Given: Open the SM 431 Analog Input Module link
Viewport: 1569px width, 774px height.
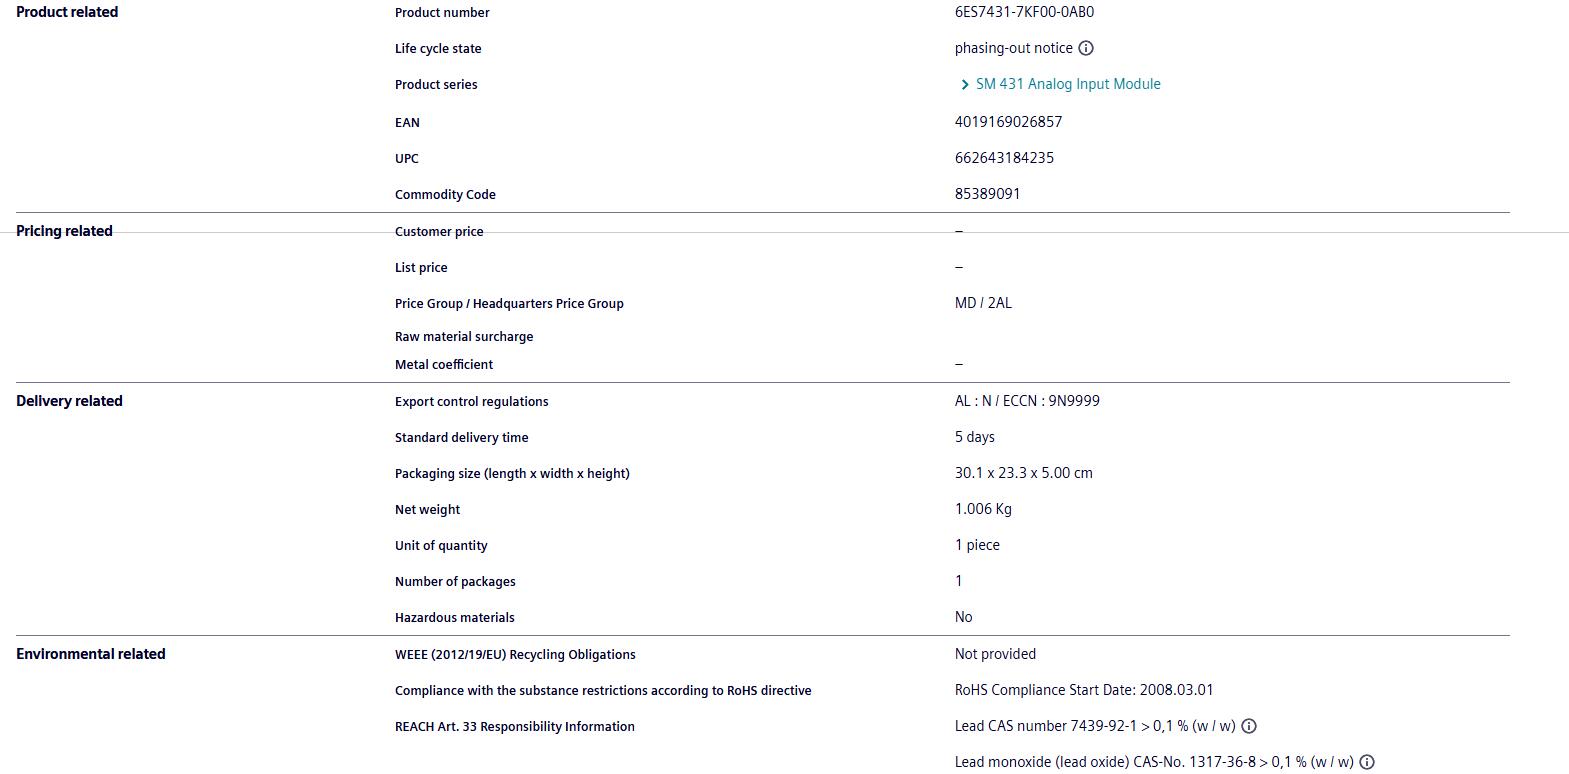Looking at the screenshot, I should pos(1068,84).
